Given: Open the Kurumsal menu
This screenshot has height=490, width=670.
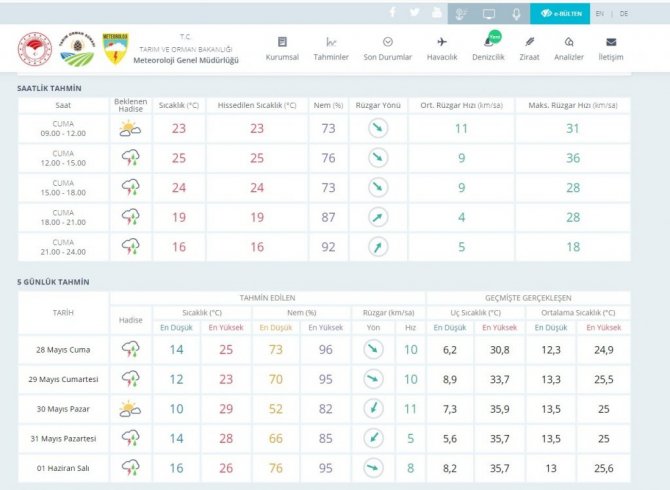Looking at the screenshot, I should click(x=282, y=48).
